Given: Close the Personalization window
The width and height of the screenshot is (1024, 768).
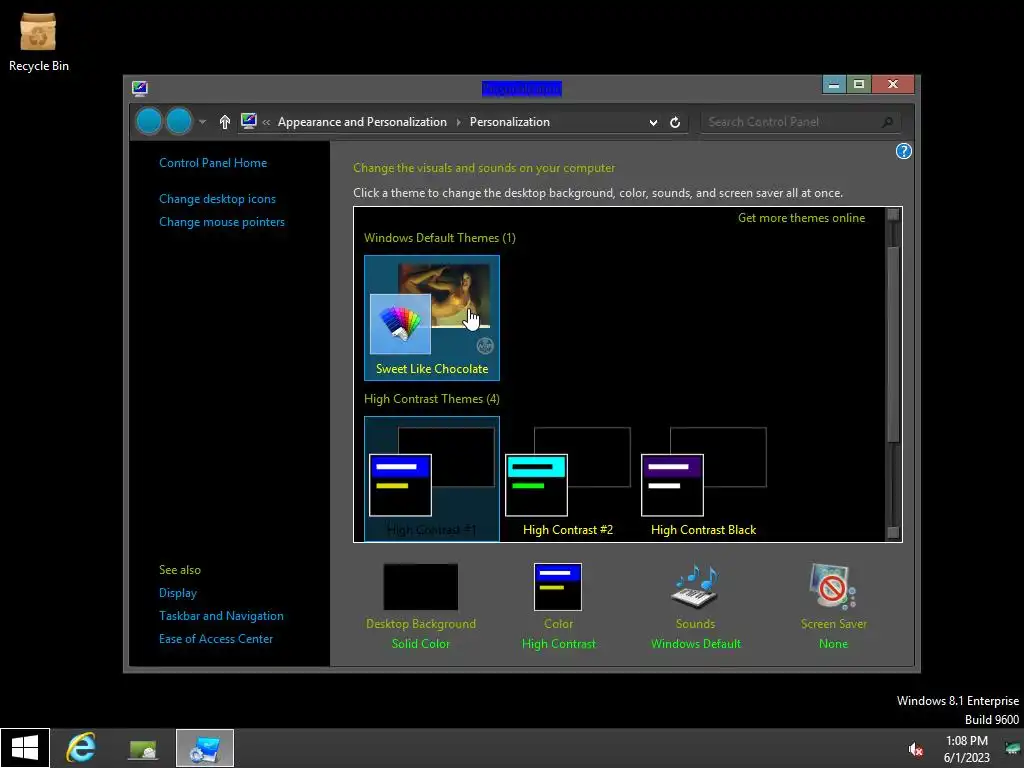Looking at the screenshot, I should [893, 85].
